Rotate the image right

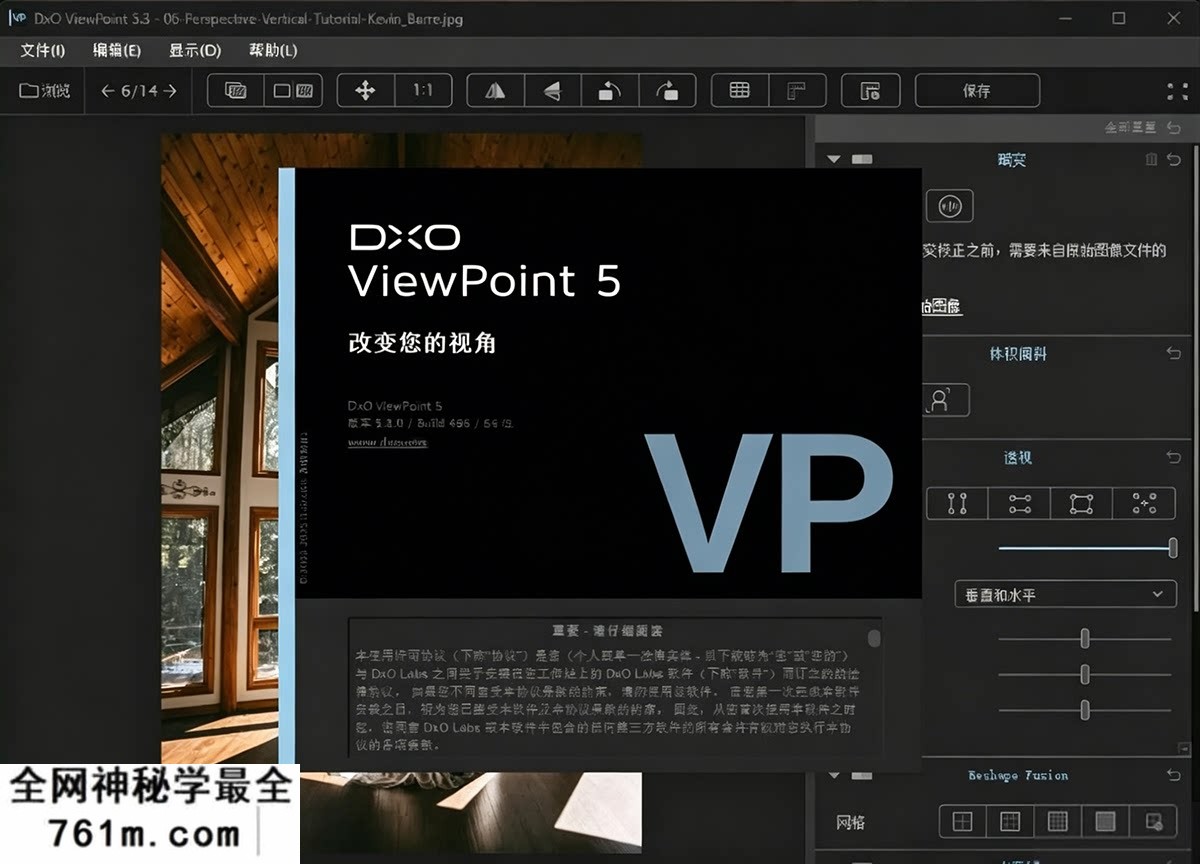(667, 91)
